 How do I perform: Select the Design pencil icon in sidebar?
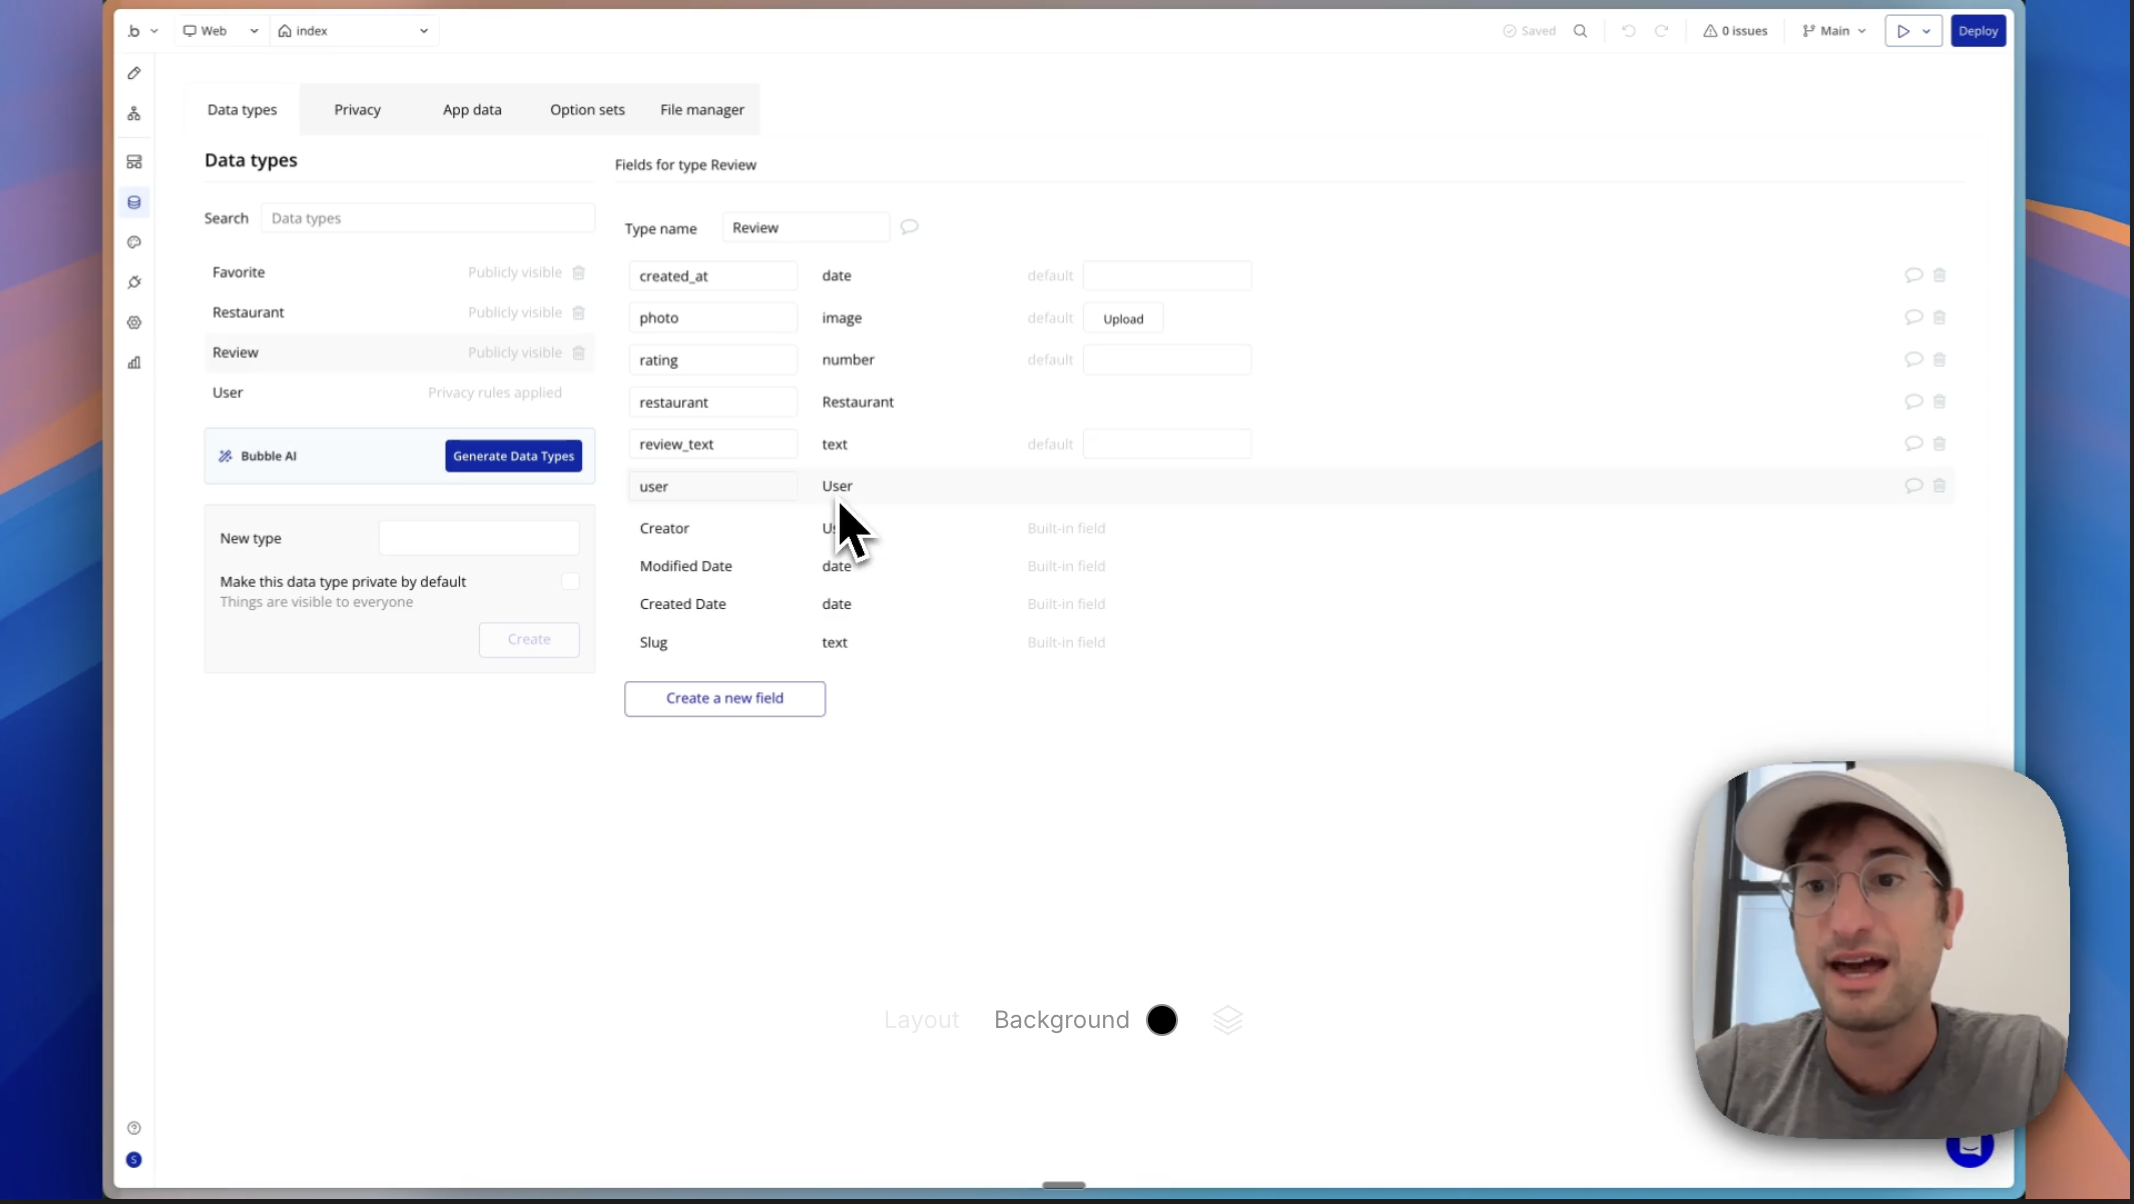click(134, 72)
